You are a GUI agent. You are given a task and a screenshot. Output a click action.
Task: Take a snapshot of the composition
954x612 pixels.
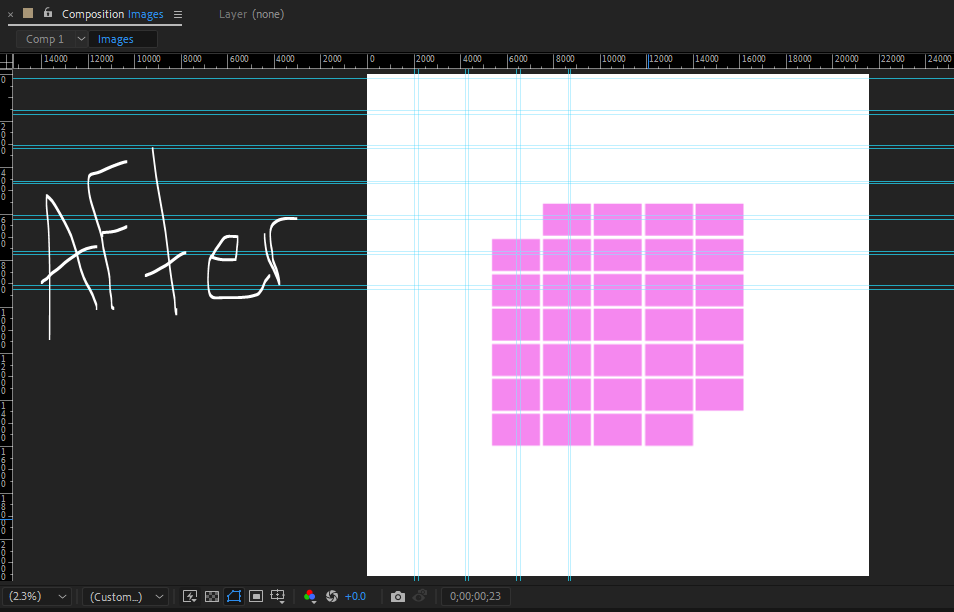coord(397,596)
